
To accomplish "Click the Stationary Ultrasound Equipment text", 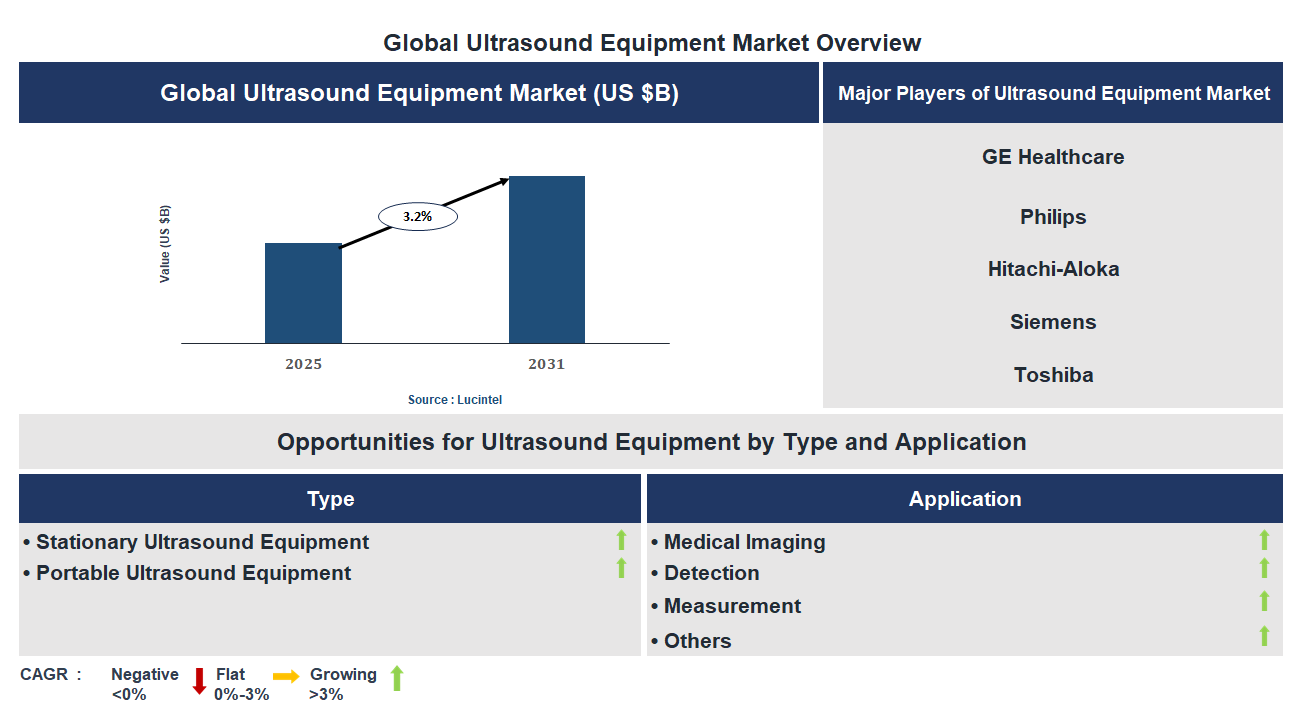I will click(202, 542).
